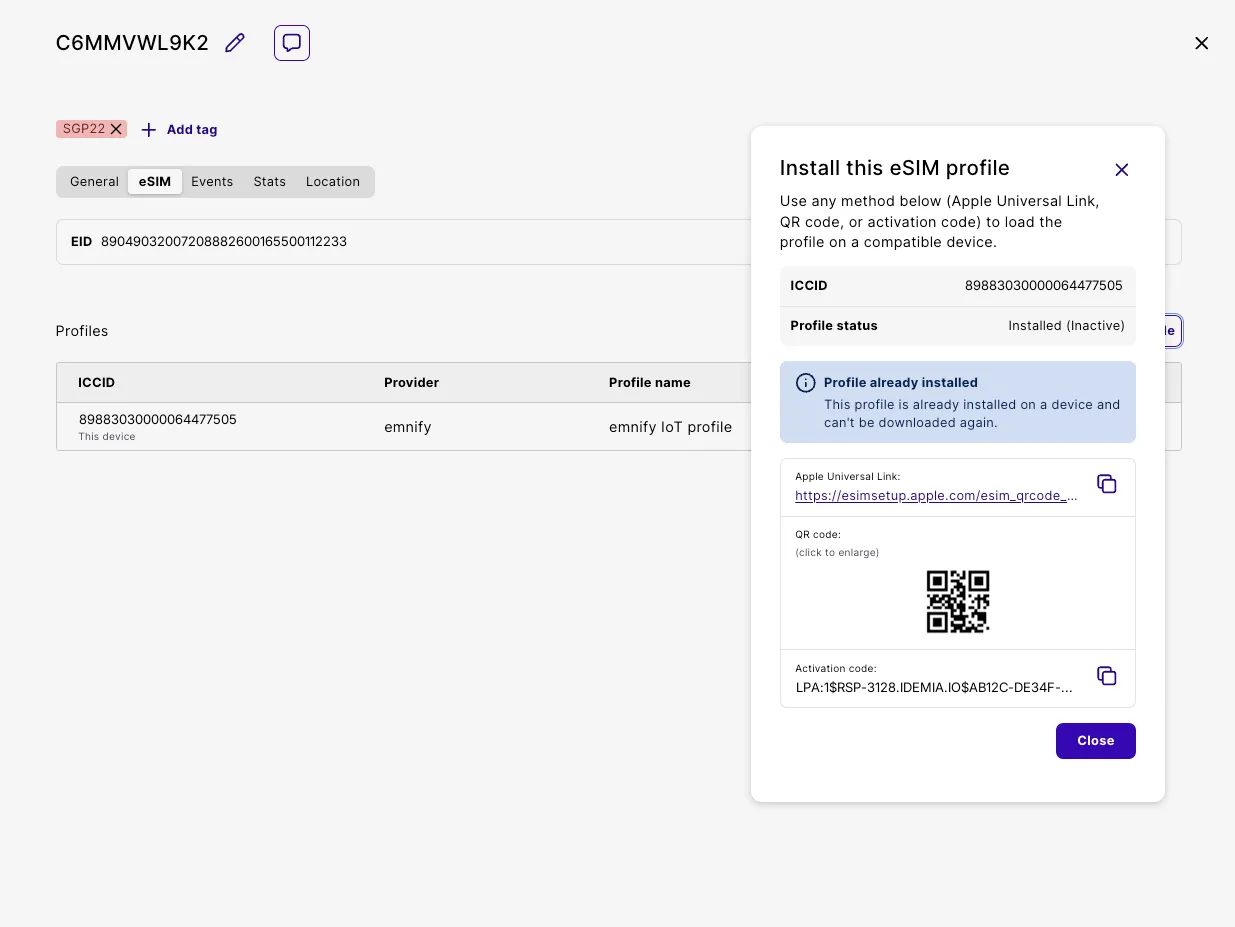Click the pencil icon to rename C6MMVWL9K2
Viewport: 1235px width, 927px height.
pos(235,43)
